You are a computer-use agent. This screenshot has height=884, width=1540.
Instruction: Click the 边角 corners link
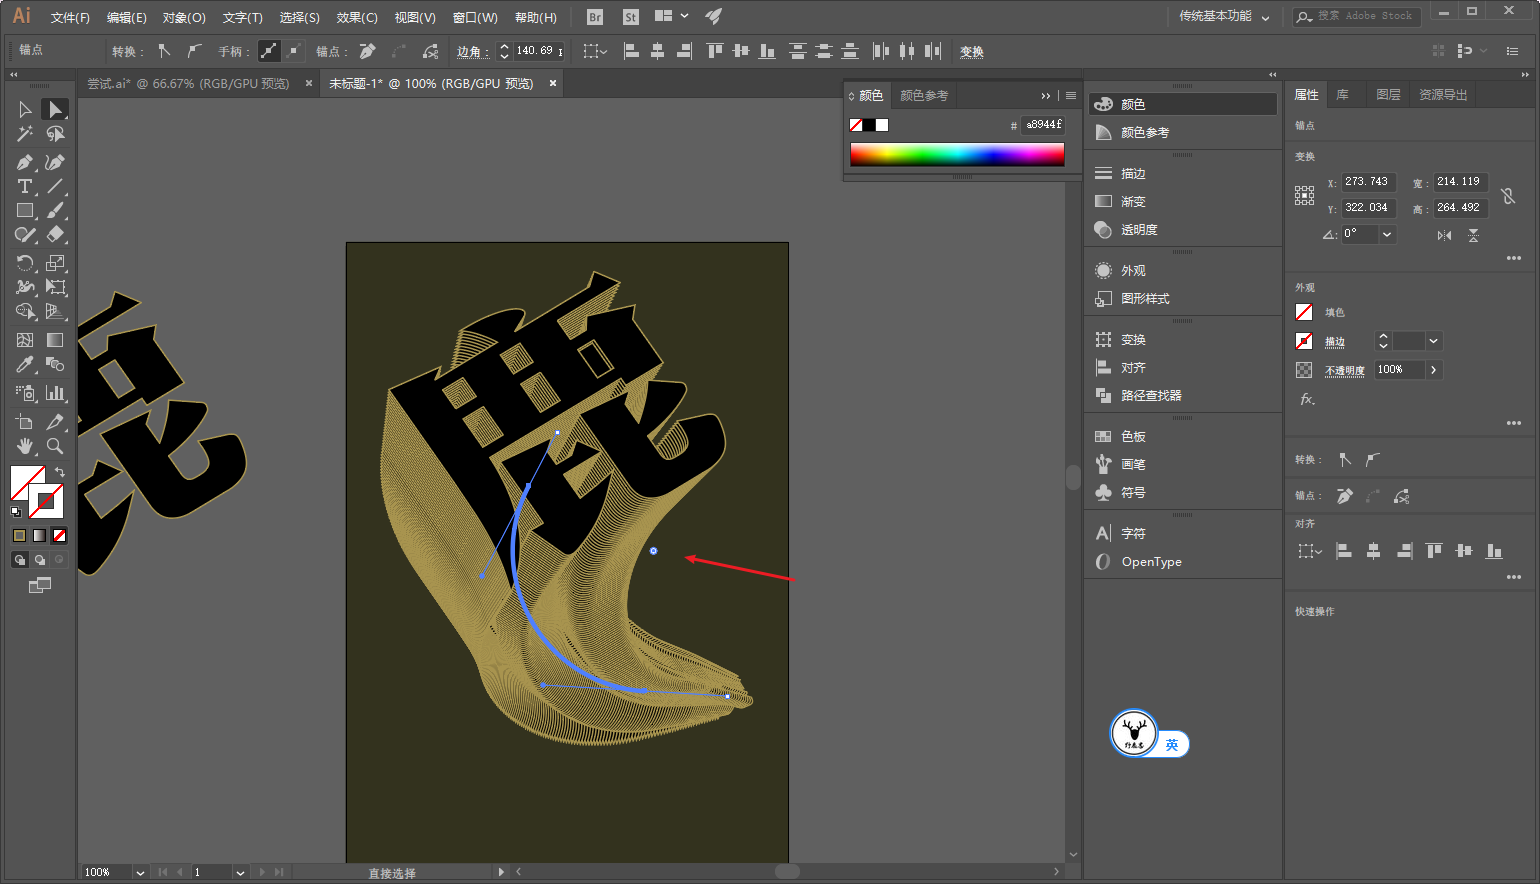(471, 52)
